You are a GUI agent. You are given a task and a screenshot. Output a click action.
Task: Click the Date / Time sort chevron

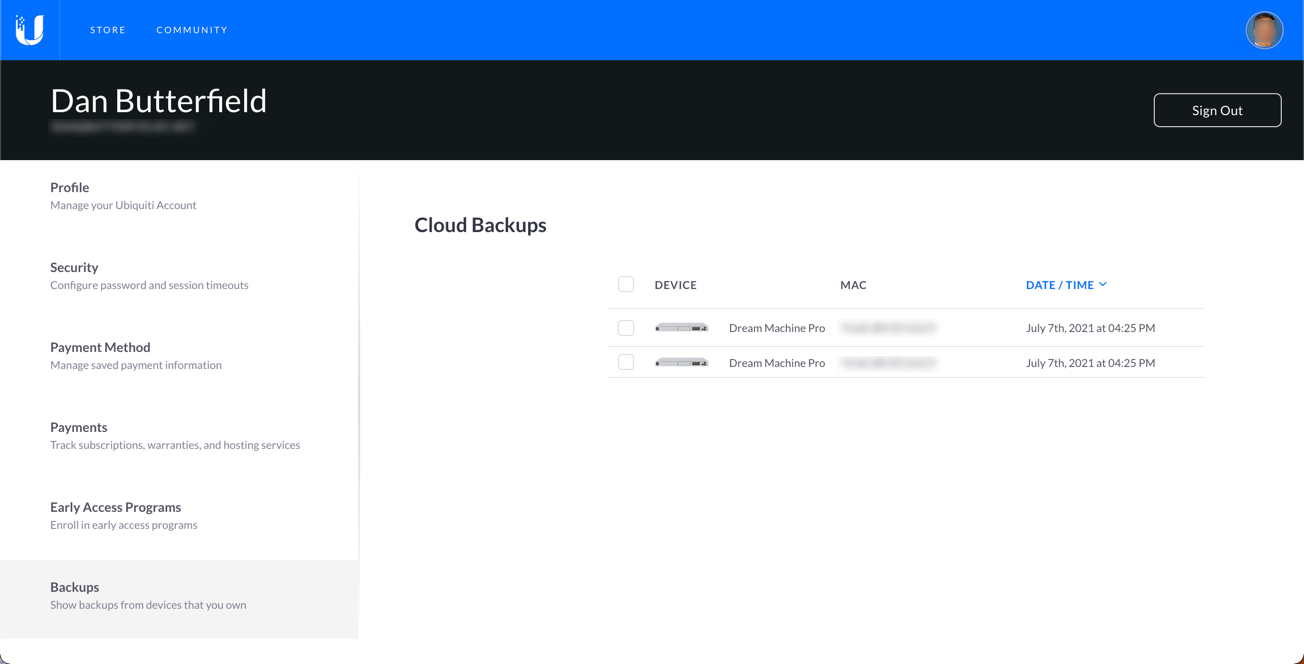tap(1103, 285)
